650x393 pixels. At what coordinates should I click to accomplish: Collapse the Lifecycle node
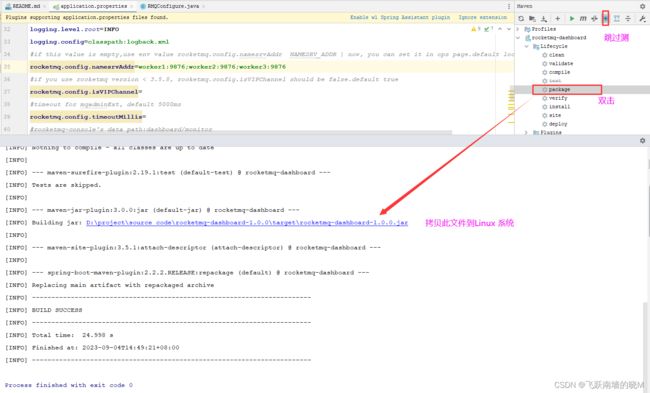pos(526,46)
